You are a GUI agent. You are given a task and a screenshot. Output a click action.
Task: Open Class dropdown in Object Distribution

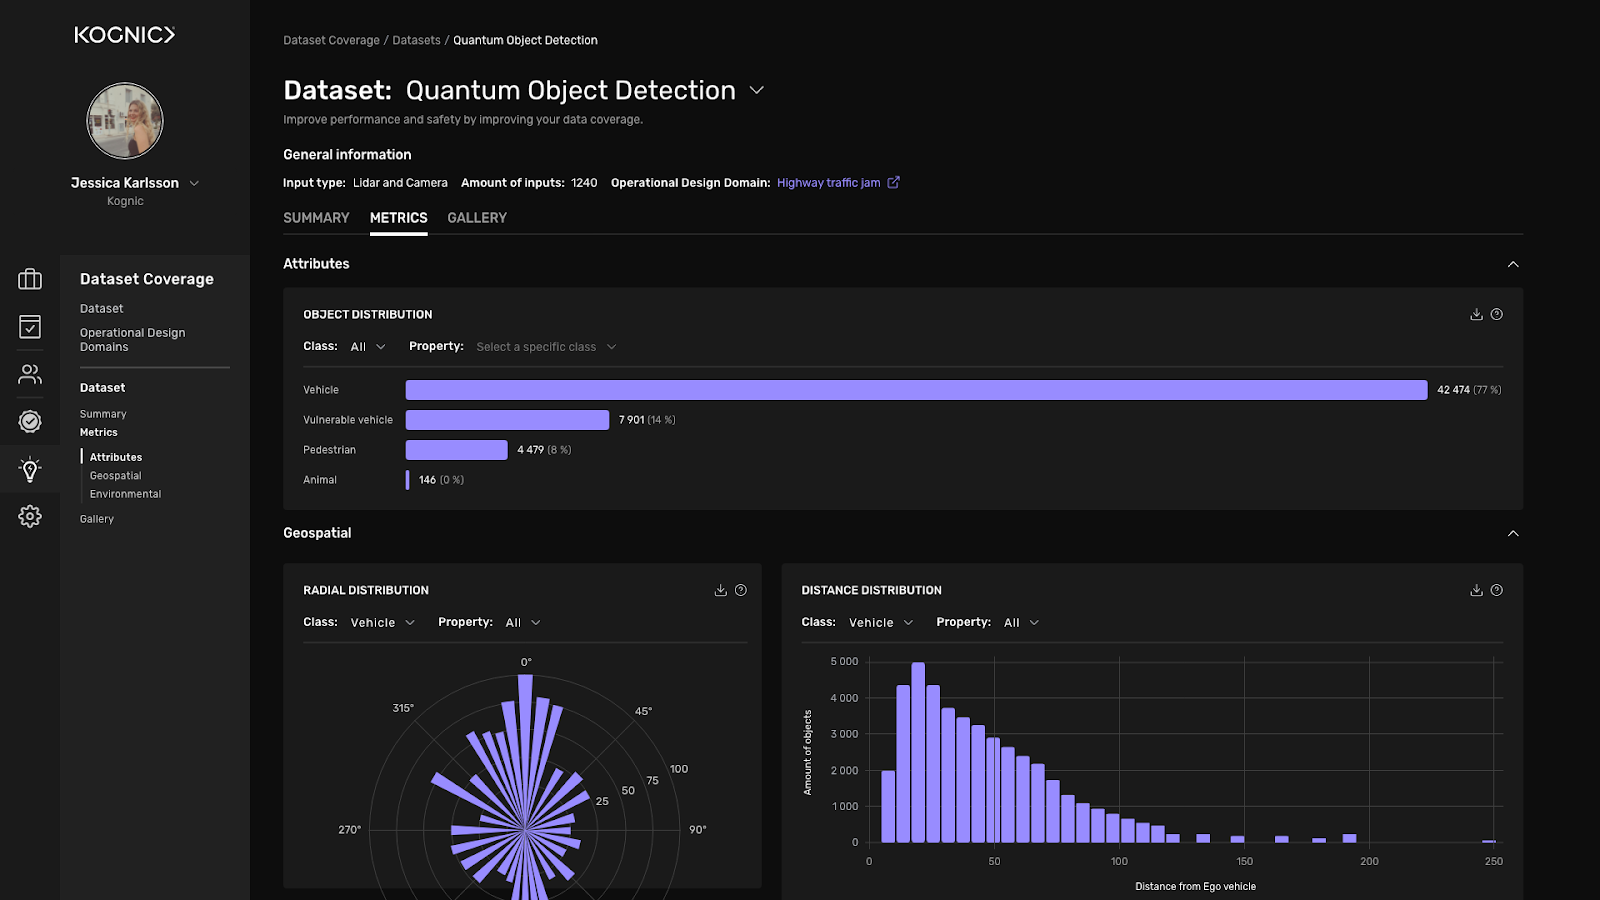pyautogui.click(x=368, y=347)
